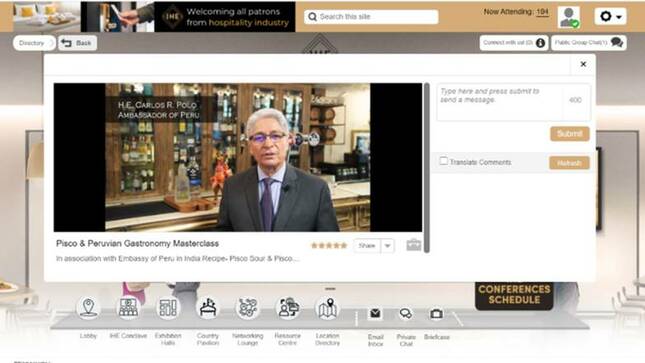
Task: Open the Conferences Schedule banner
Action: point(514,295)
